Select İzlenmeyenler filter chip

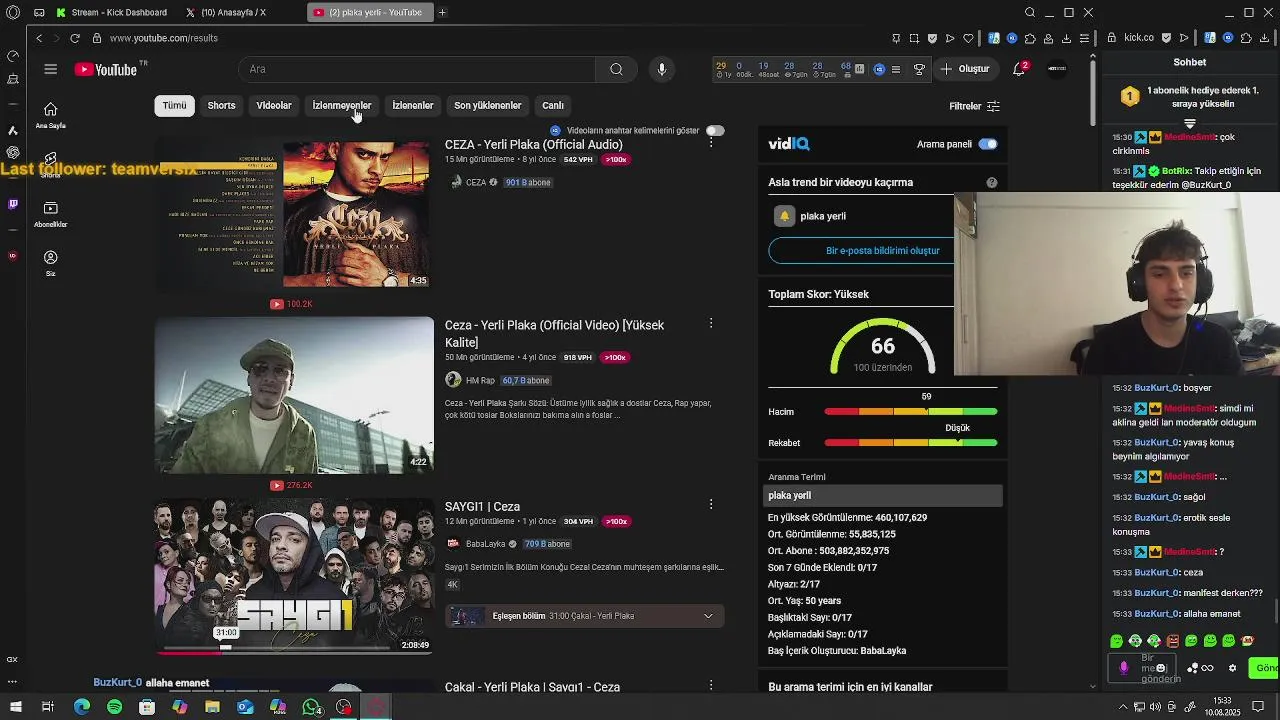[x=342, y=106]
